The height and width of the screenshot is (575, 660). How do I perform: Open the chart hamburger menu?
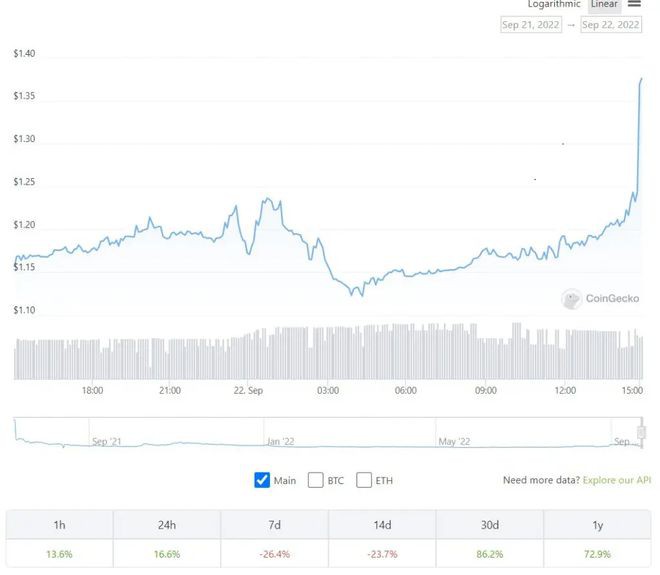coord(634,4)
